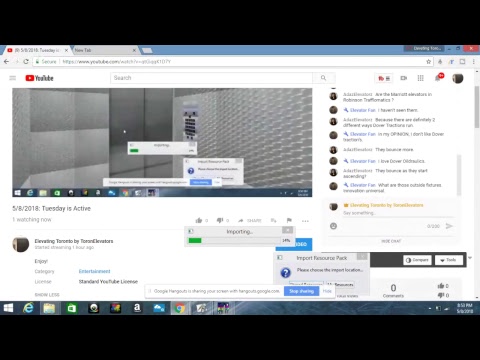Launch Internet Explorer from the taskbar
Screen dimensions: 480x360
[28, 308]
